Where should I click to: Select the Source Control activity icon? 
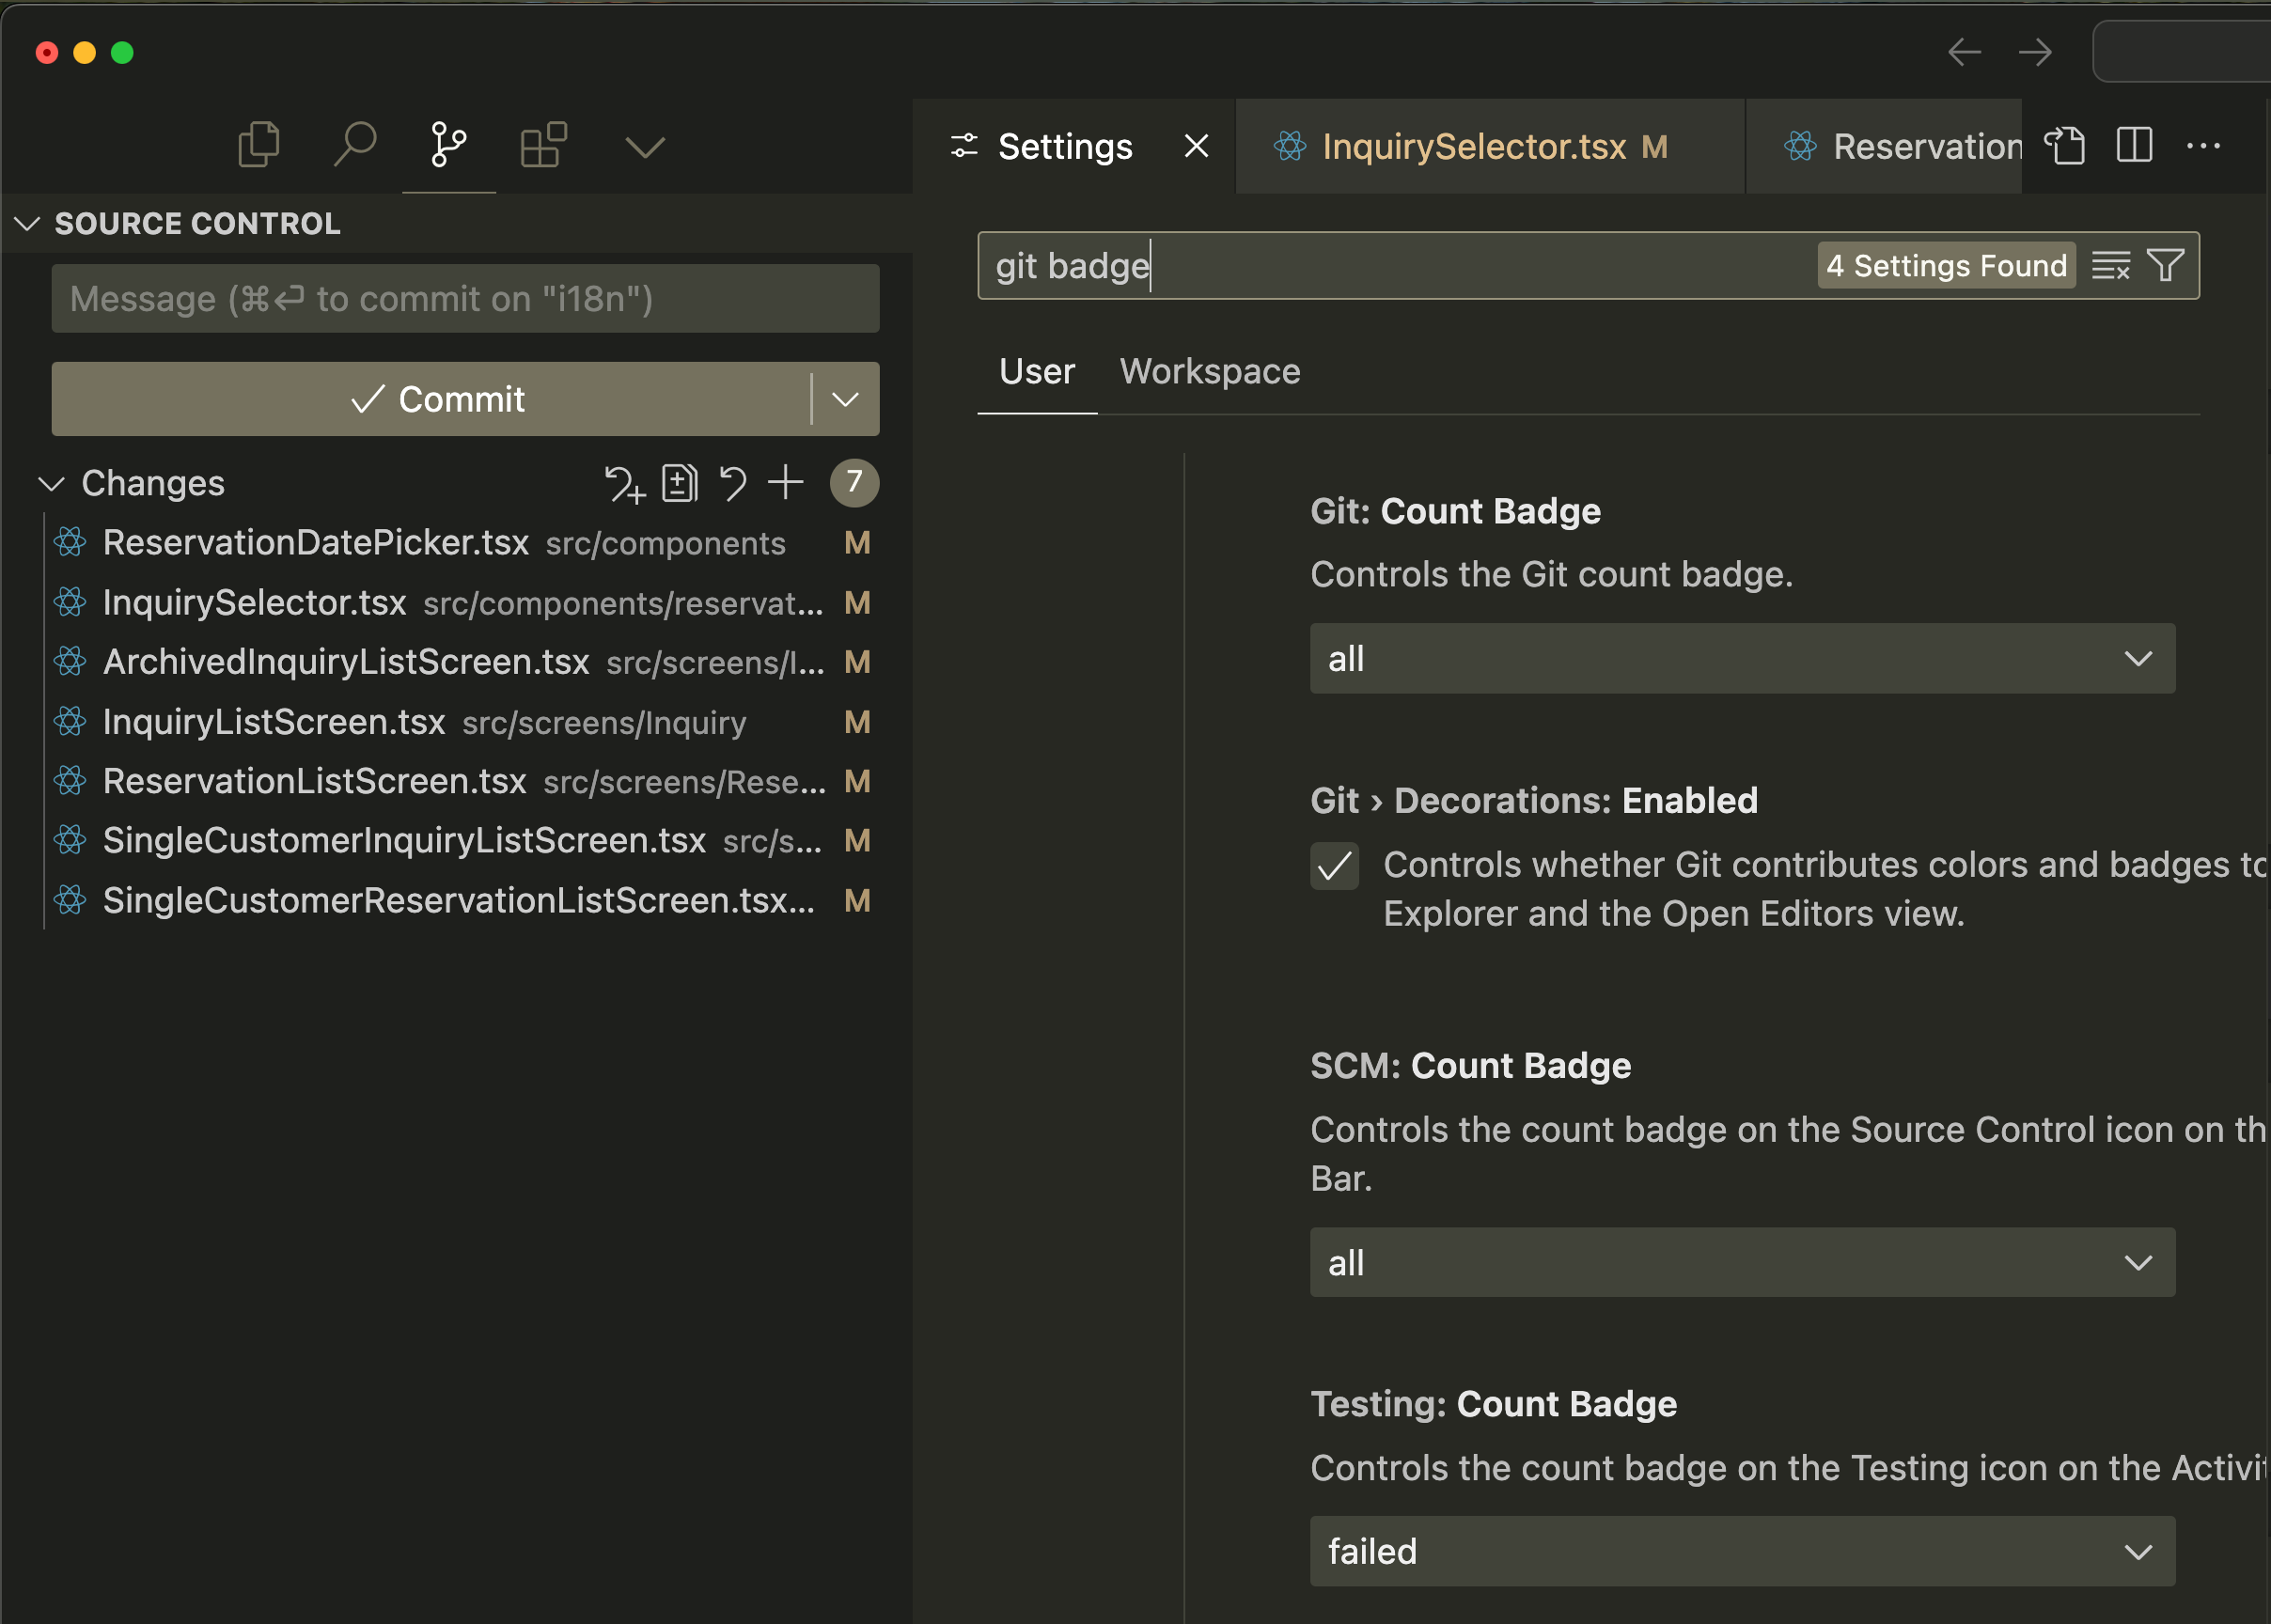(x=448, y=146)
